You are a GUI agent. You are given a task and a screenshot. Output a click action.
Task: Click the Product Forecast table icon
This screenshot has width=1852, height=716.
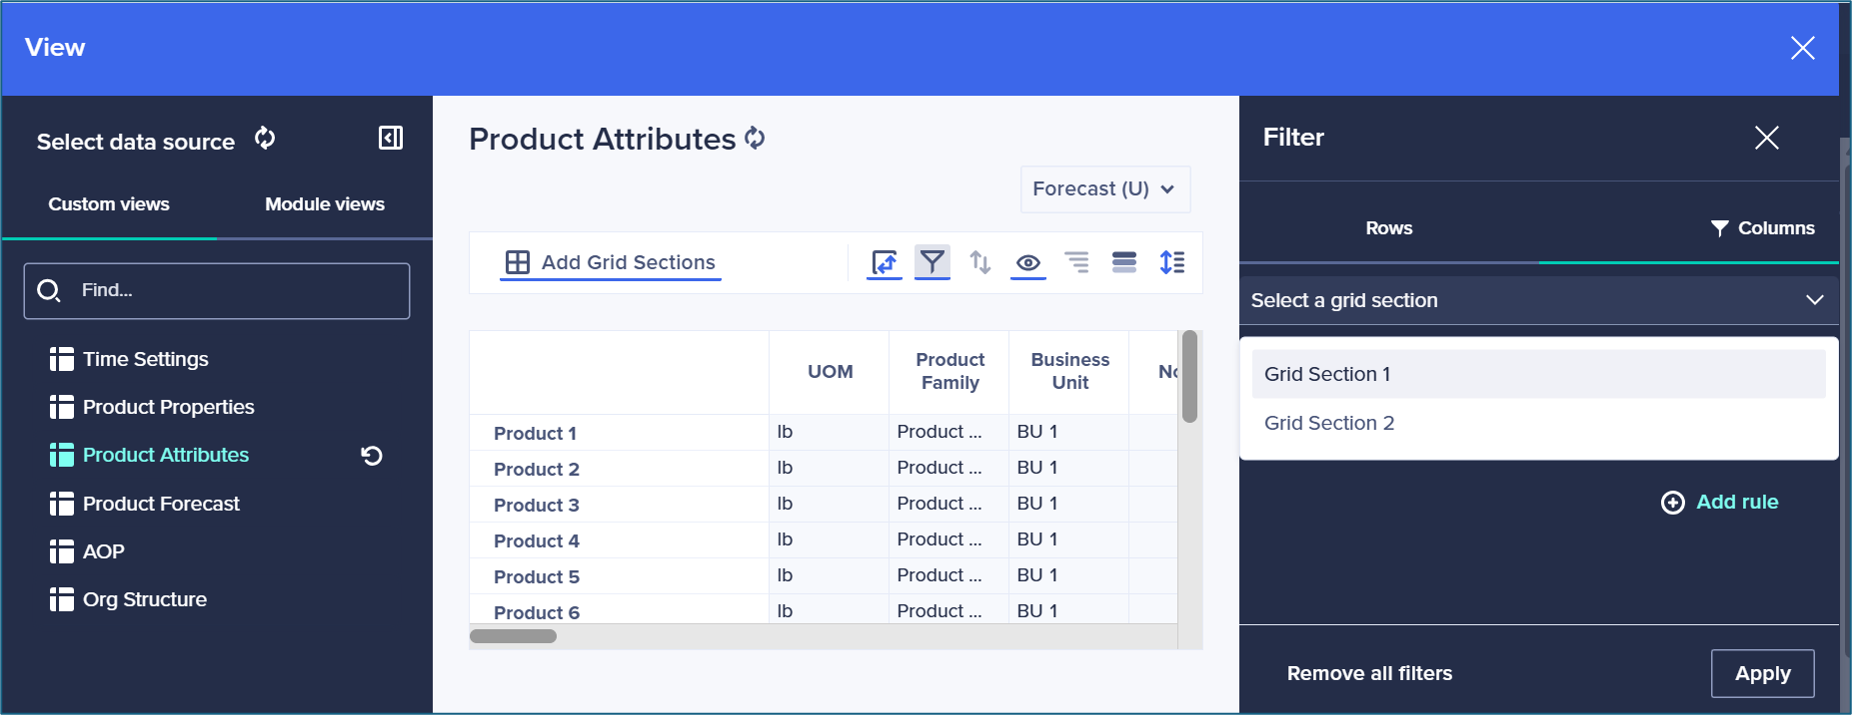tap(62, 503)
